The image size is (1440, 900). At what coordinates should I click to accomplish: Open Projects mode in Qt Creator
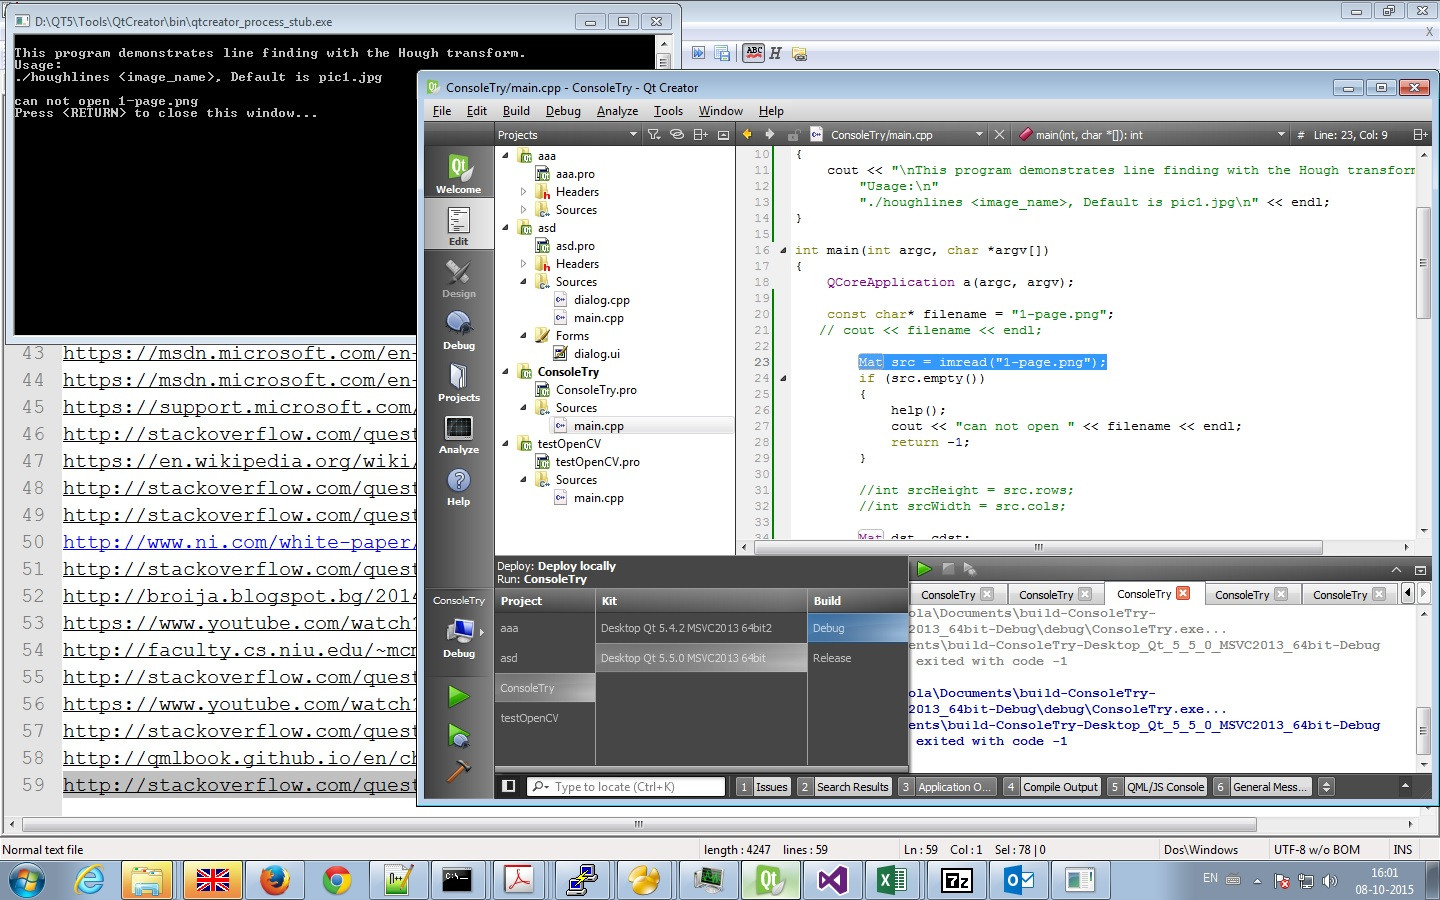coord(459,381)
